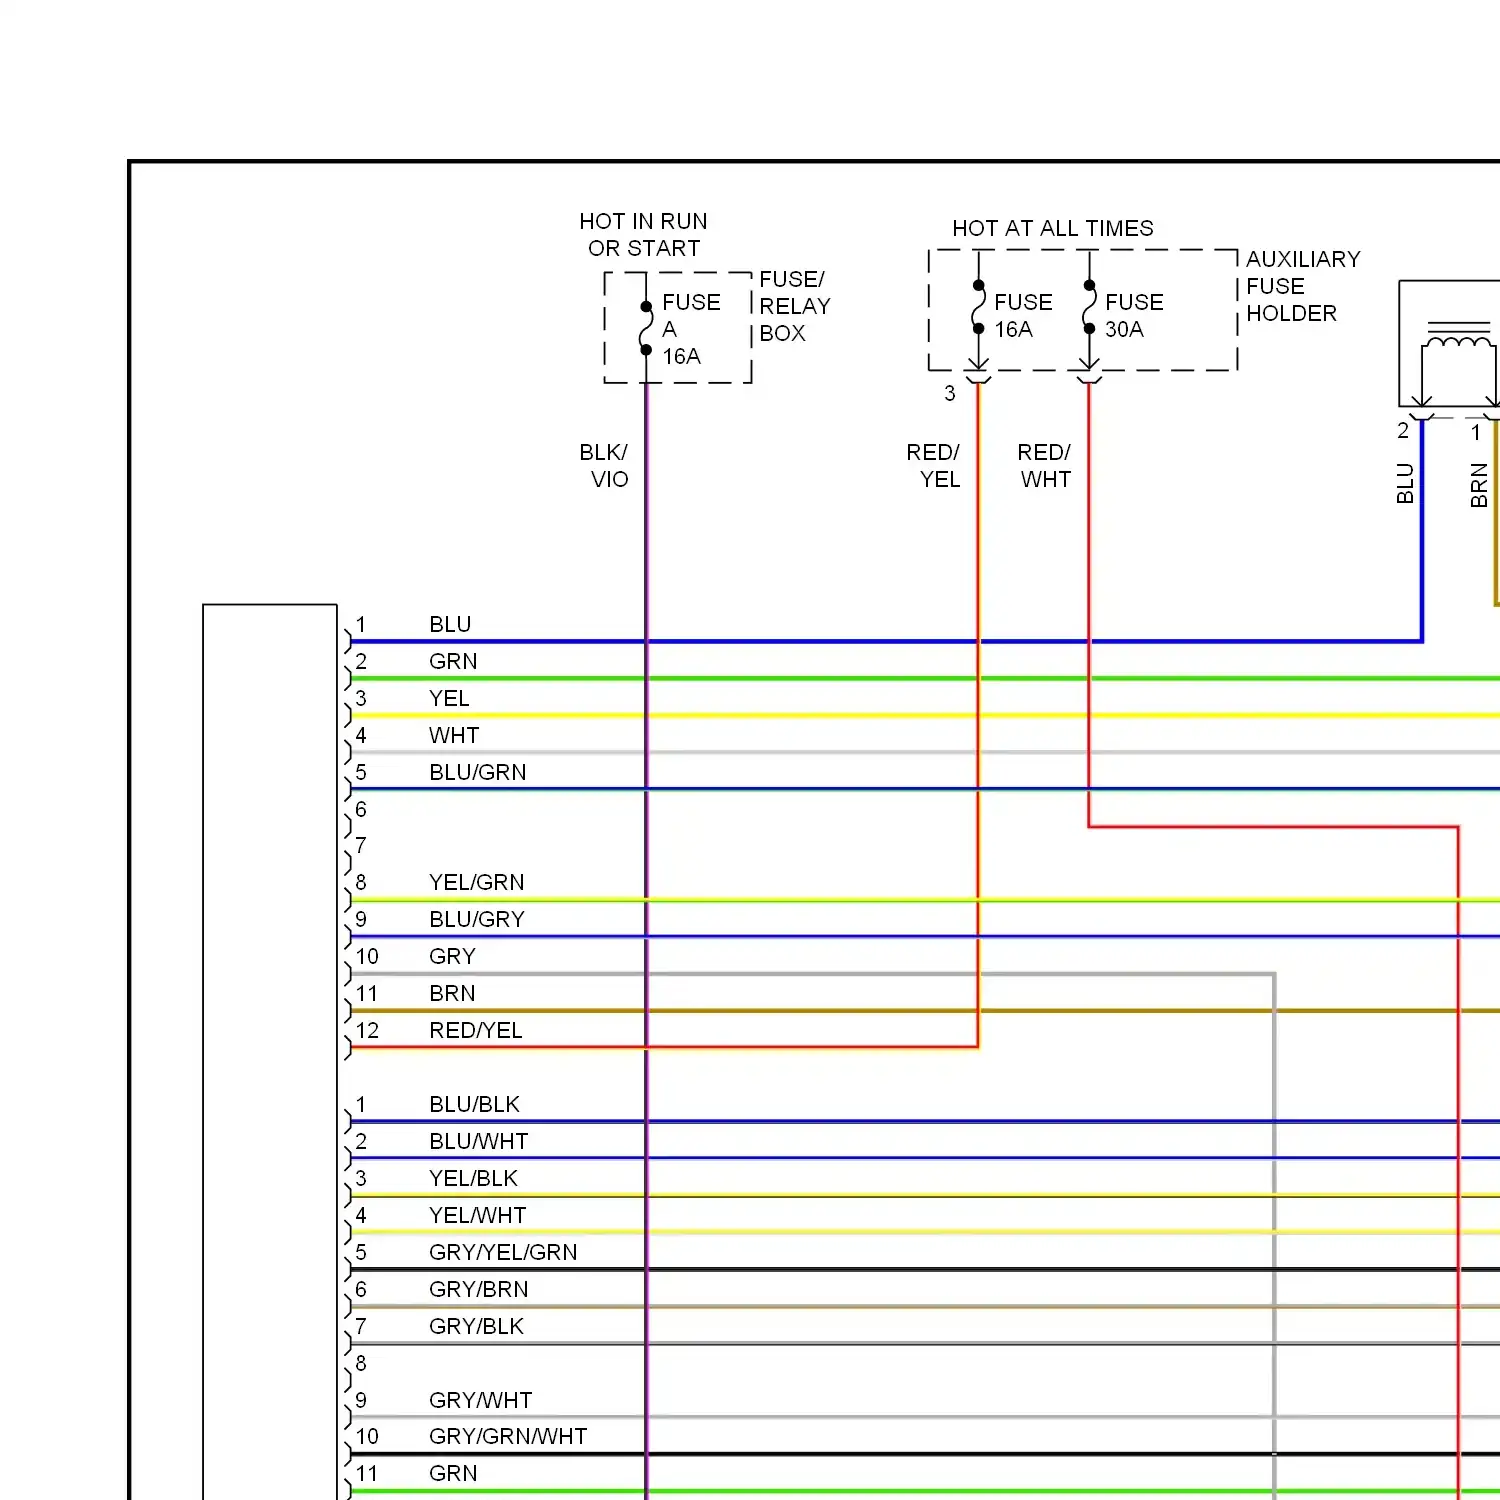1500x1500 pixels.
Task: Click the GRY/WHT wire label
Action: click(480, 1400)
